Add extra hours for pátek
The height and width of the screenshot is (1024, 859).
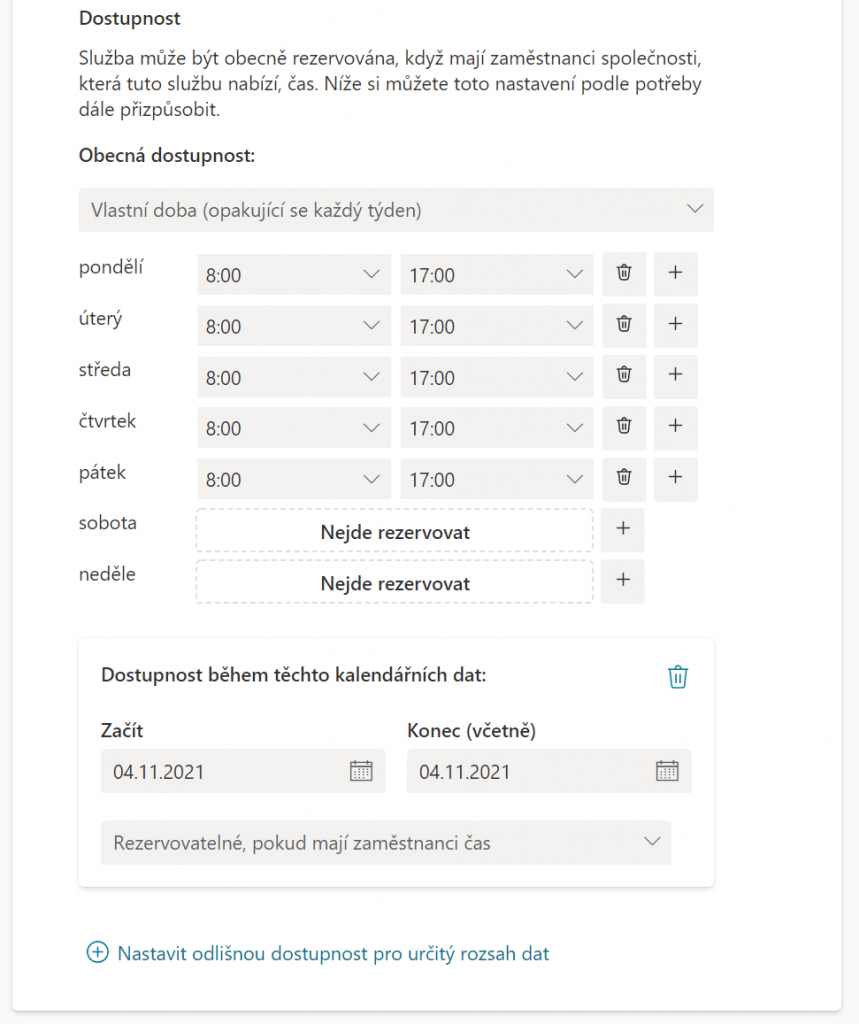point(675,479)
